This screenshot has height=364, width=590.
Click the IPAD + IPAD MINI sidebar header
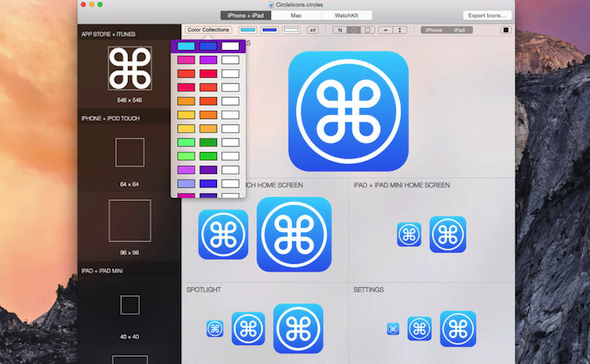pos(102,271)
